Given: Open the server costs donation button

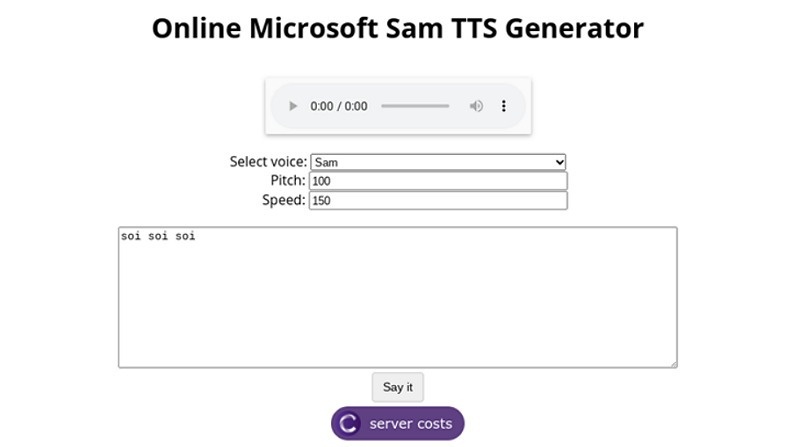Looking at the screenshot, I should click(x=397, y=424).
